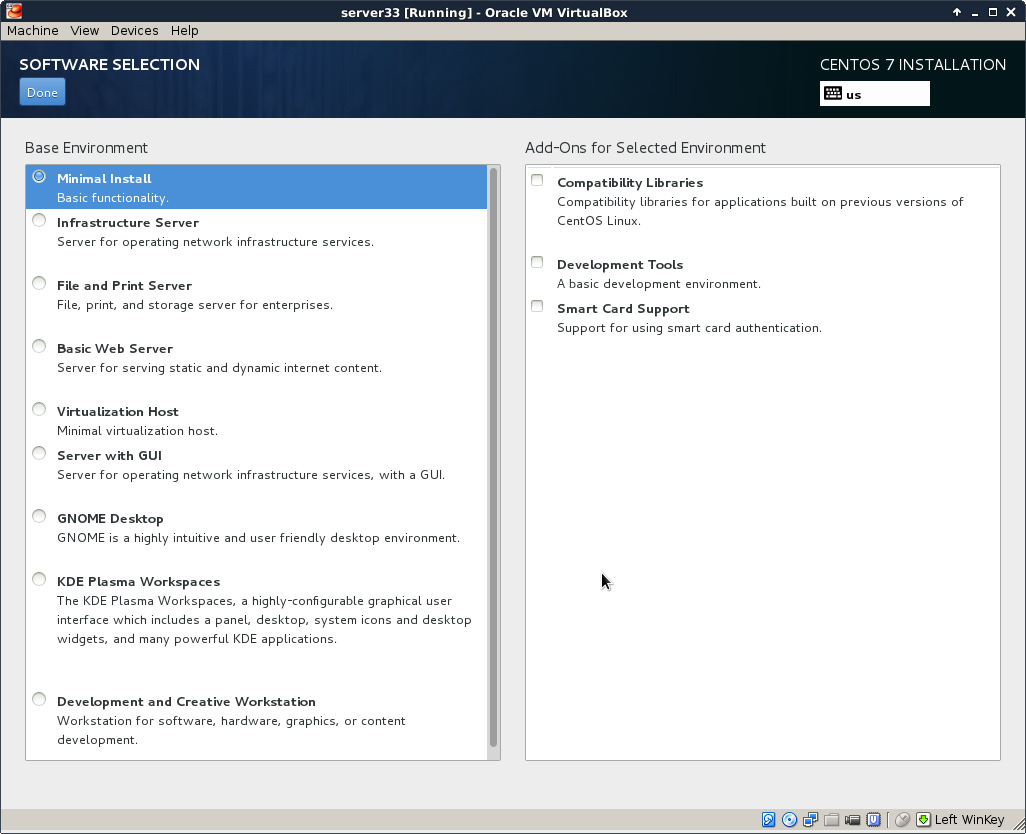Click the CPU virtualization chip icon
This screenshot has height=834, width=1026.
click(873, 820)
